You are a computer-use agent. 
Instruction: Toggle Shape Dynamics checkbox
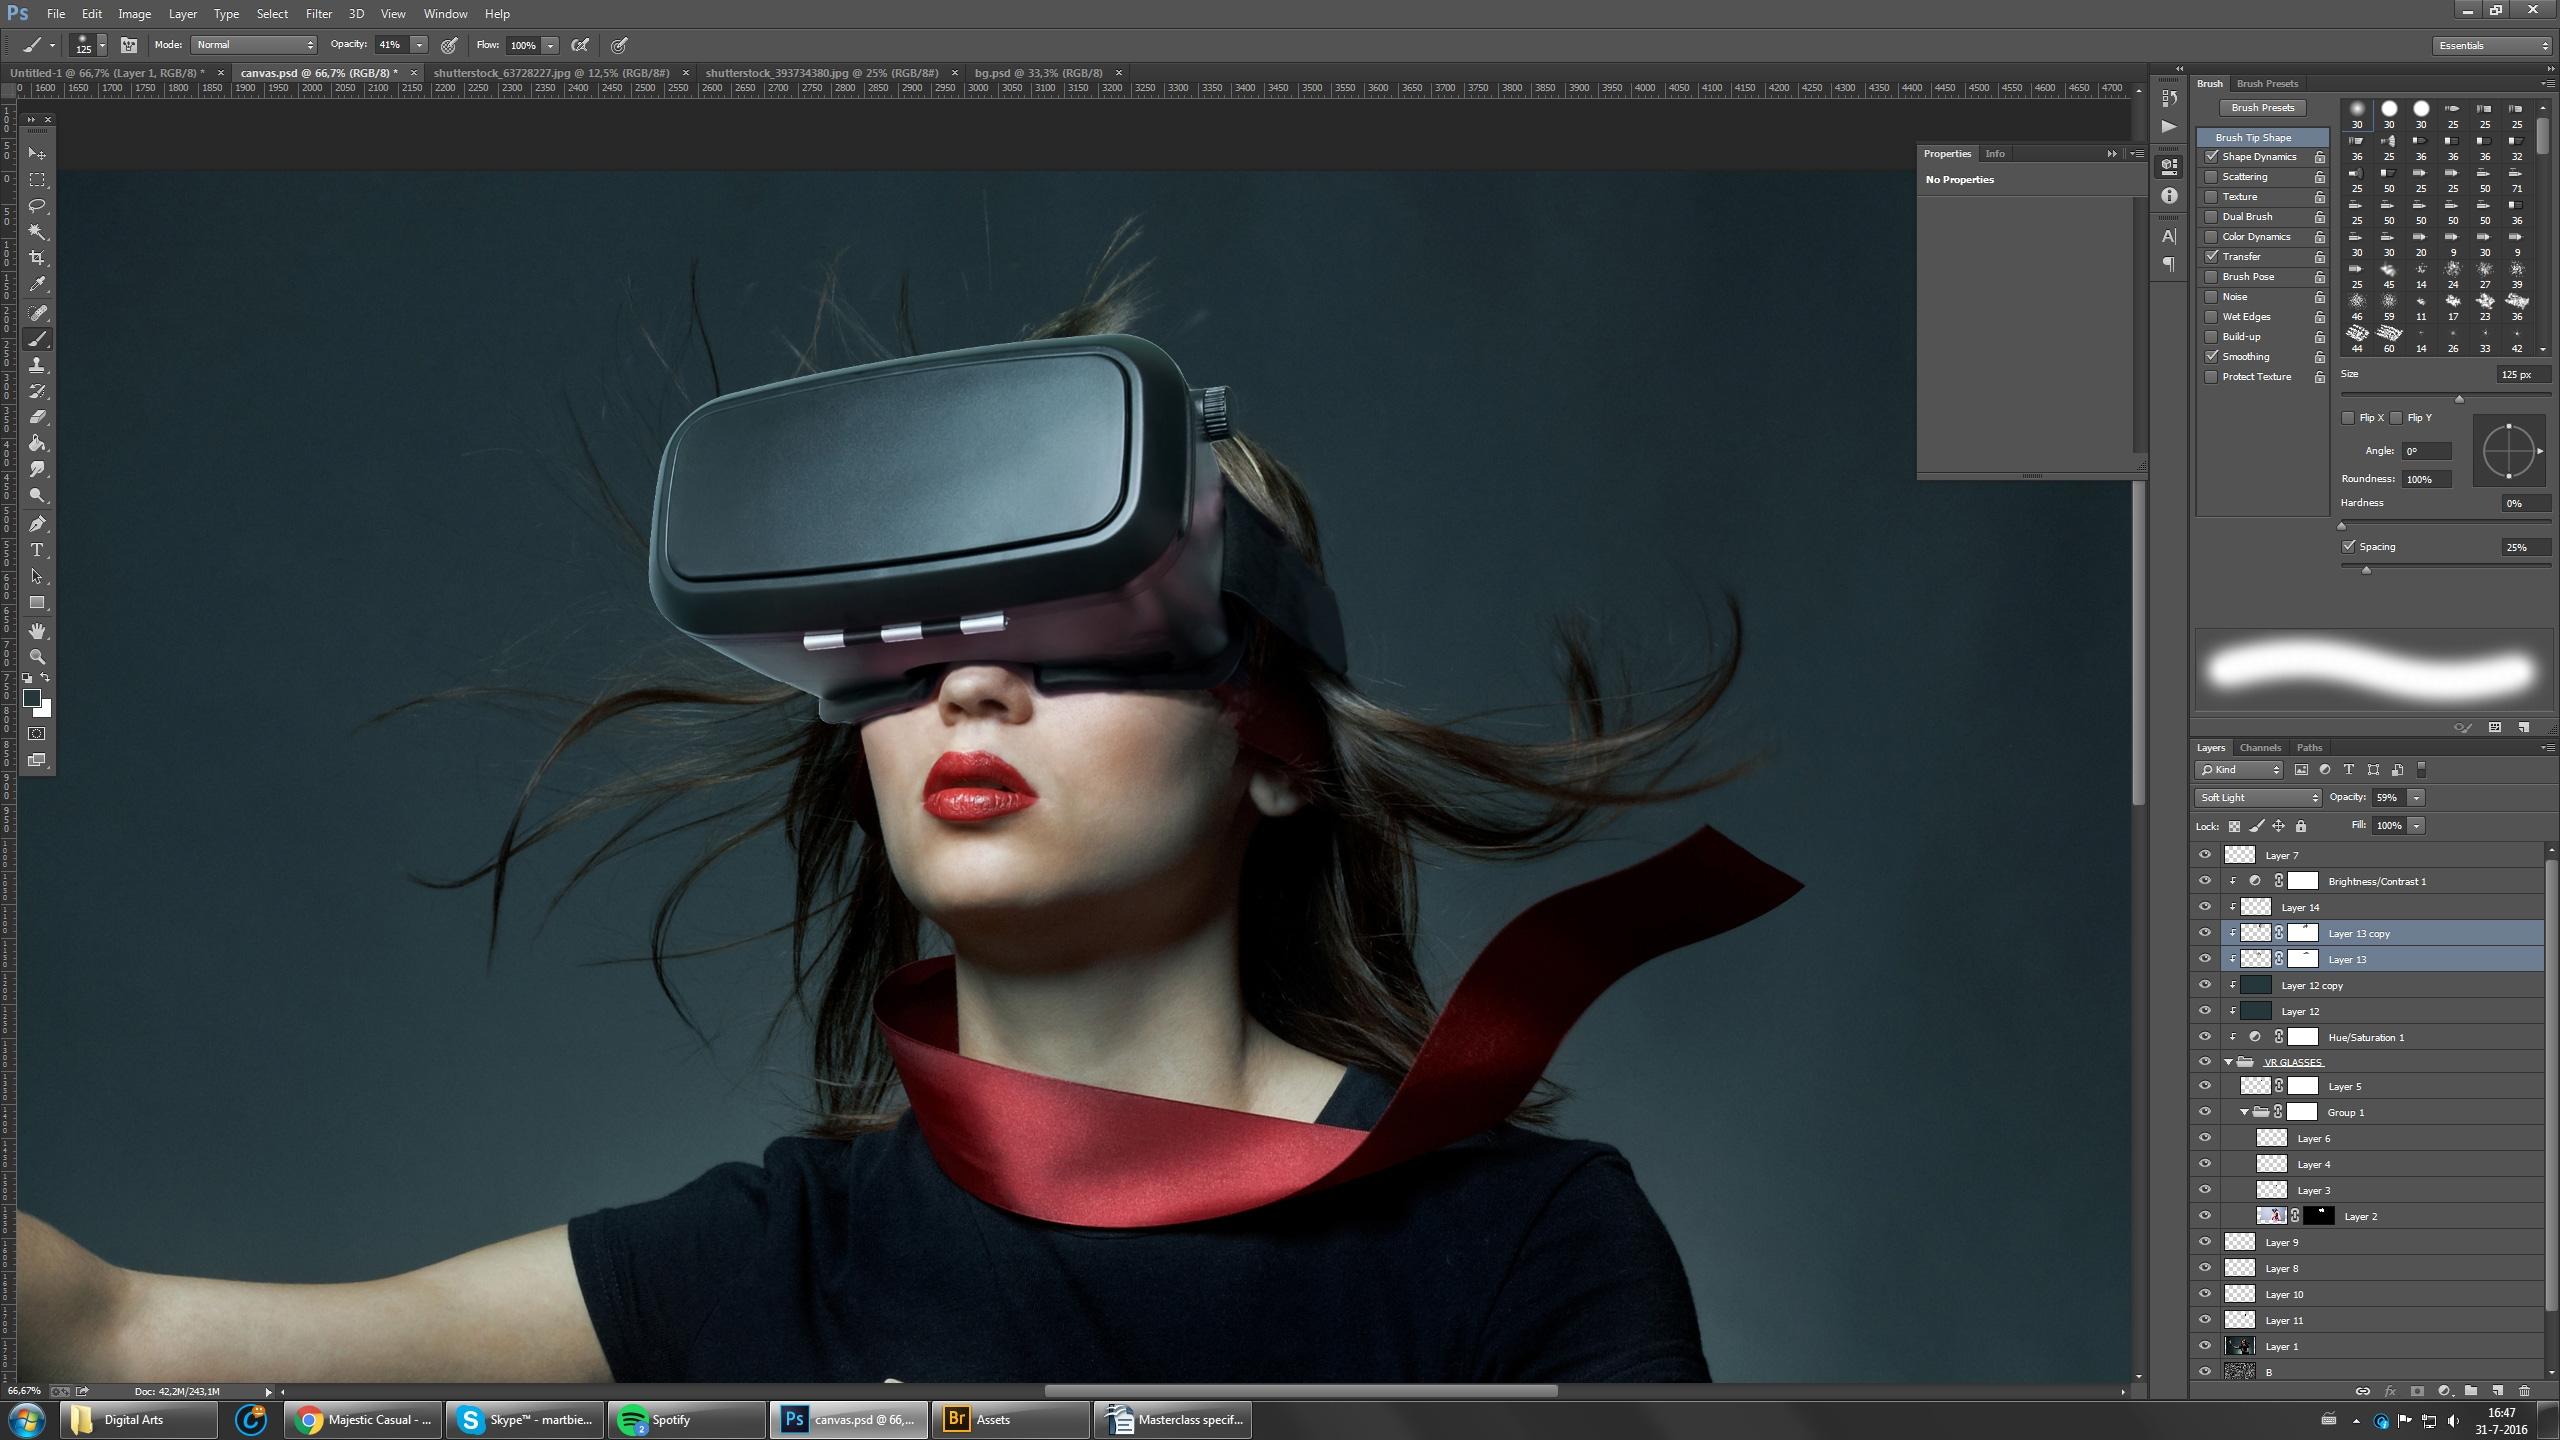(2212, 157)
